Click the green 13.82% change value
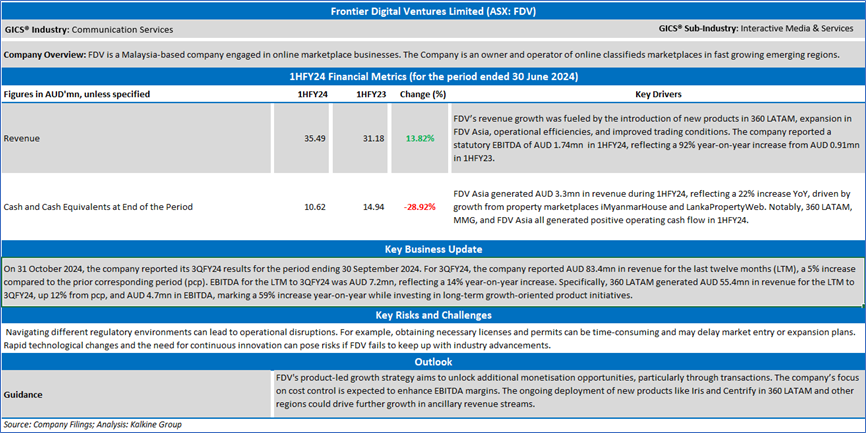866x433 pixels. (x=420, y=139)
